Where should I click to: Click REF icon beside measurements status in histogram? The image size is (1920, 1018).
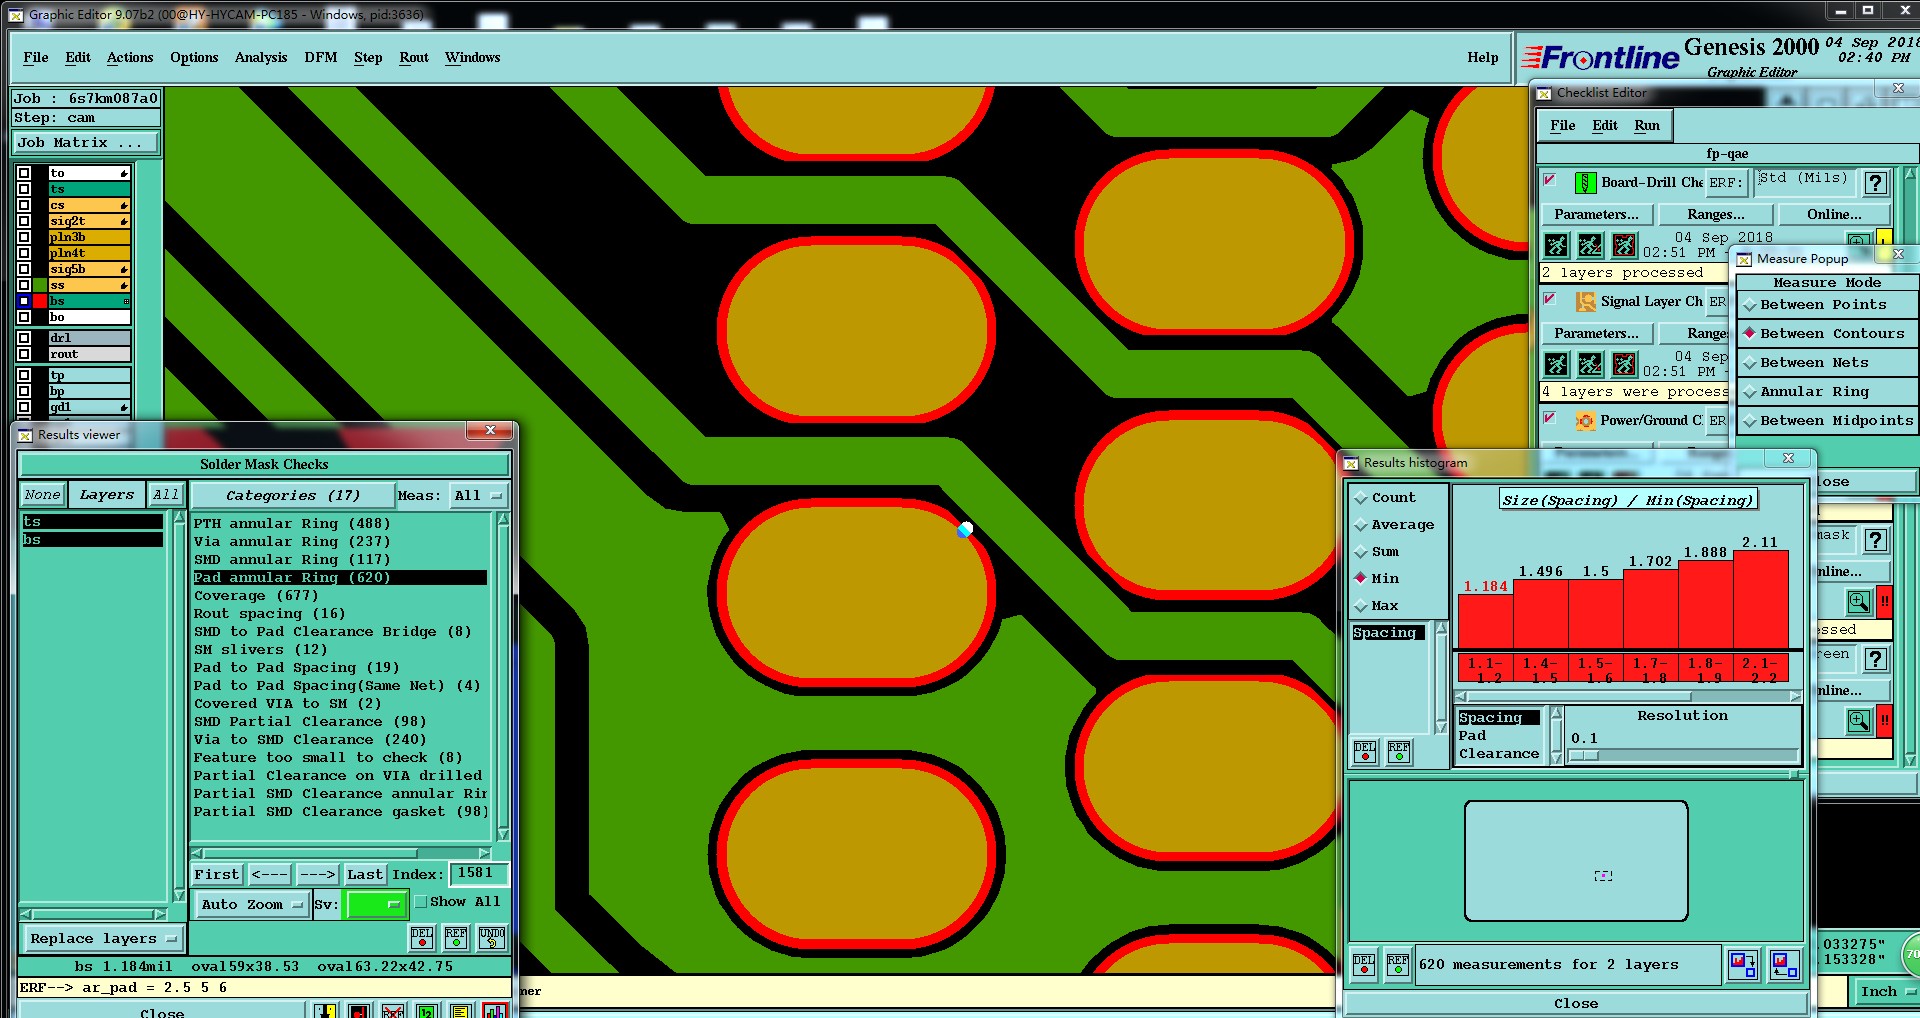(1398, 964)
